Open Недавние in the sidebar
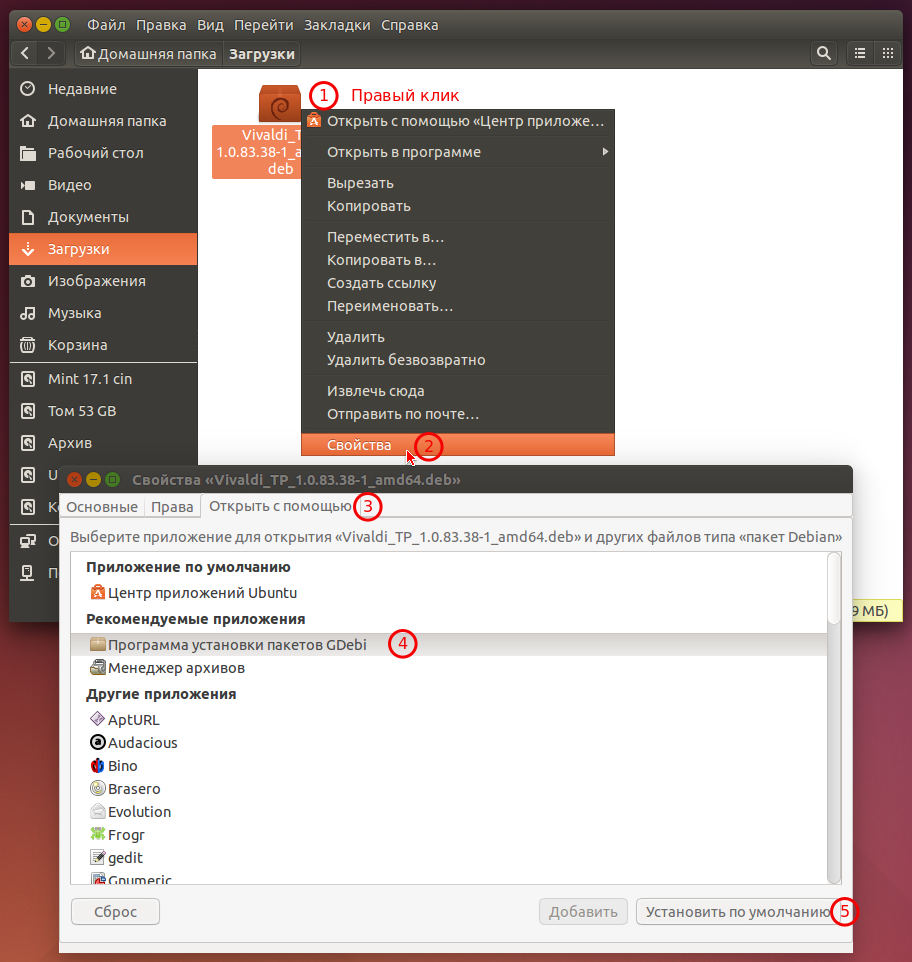This screenshot has height=962, width=912. (x=103, y=89)
